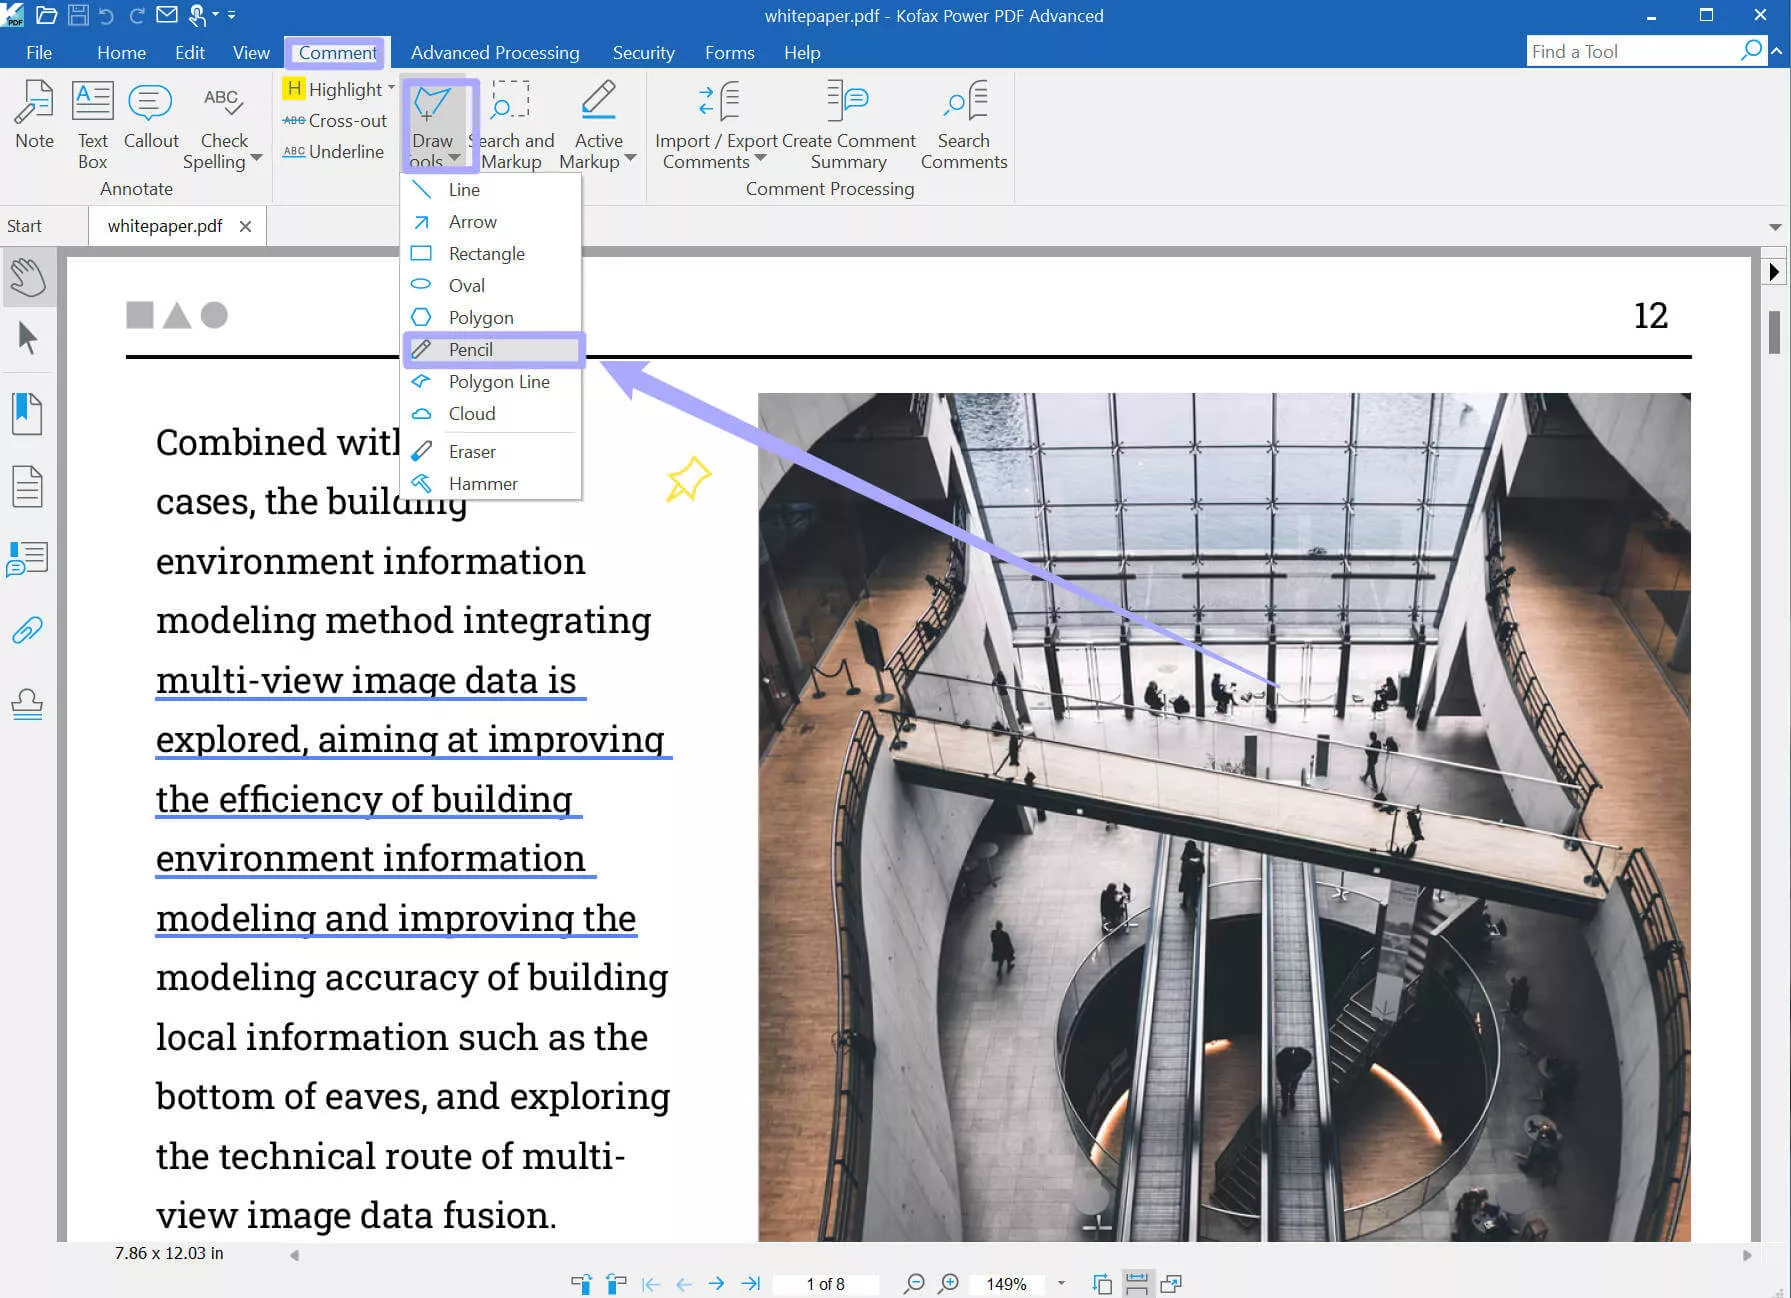The height and width of the screenshot is (1298, 1791).
Task: Open the Attachments paperclip panel
Action: click(27, 630)
